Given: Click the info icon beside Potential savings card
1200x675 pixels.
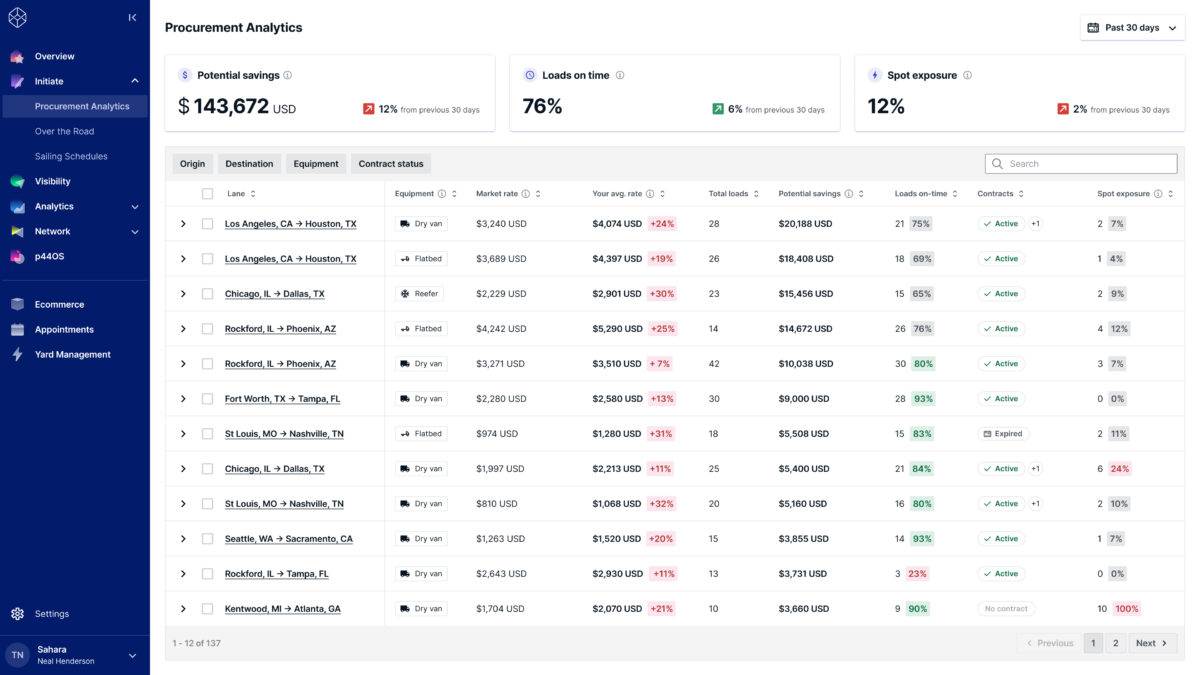Looking at the screenshot, I should click(x=288, y=75).
